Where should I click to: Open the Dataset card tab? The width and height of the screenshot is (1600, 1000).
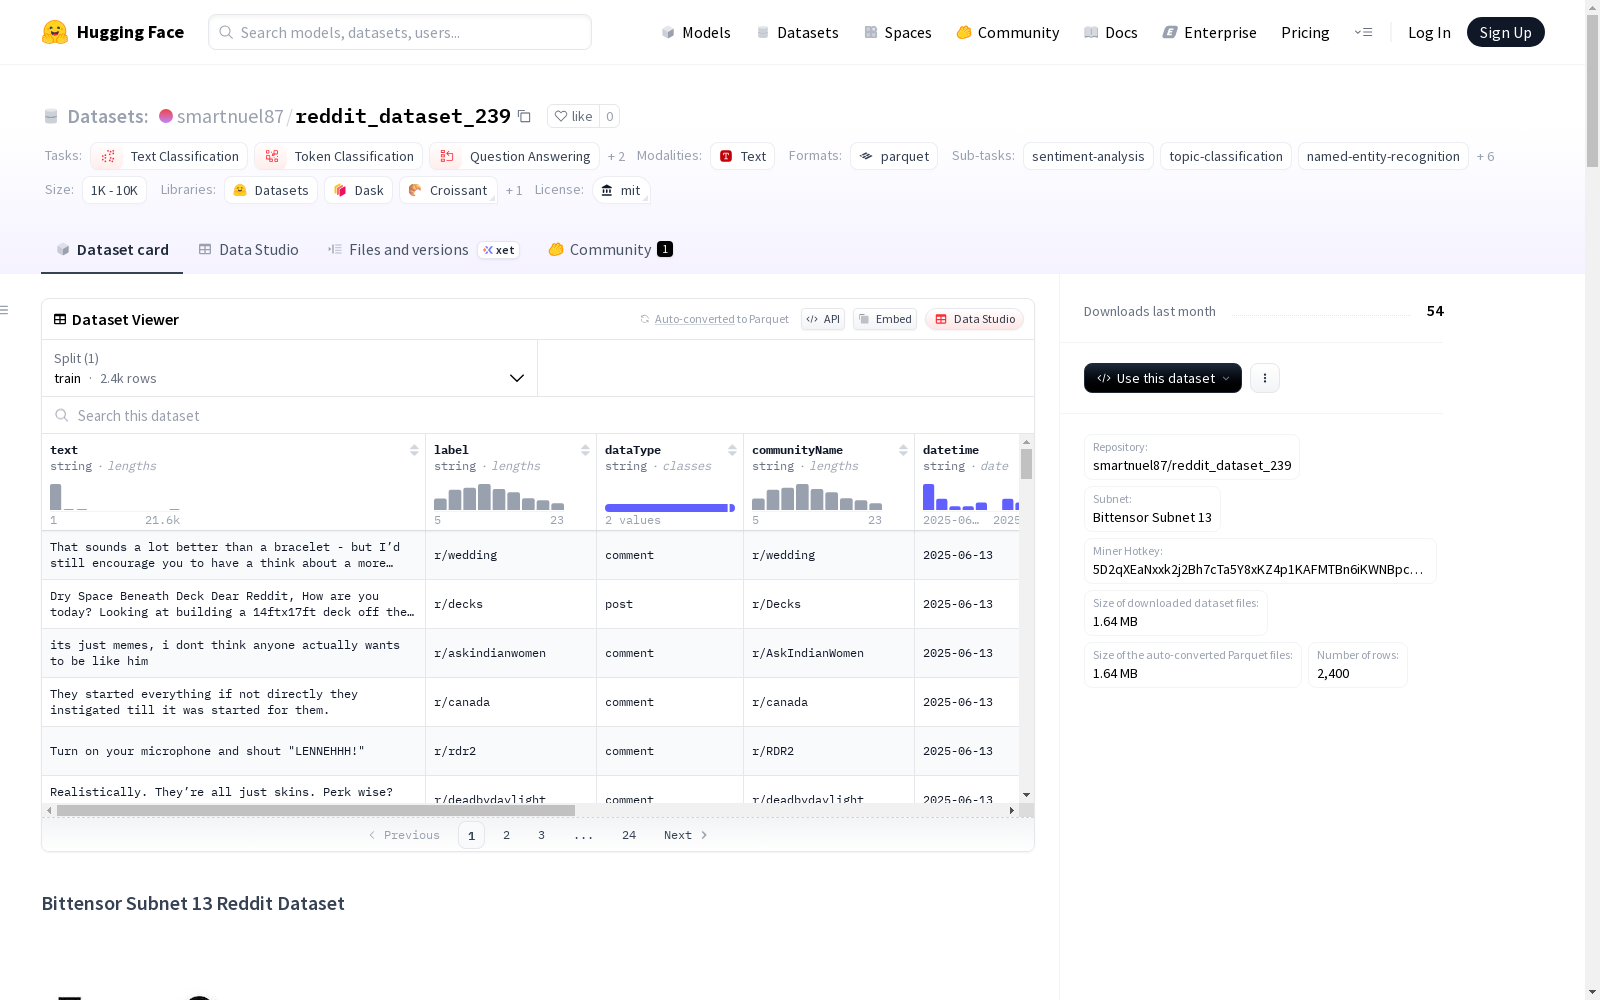pyautogui.click(x=112, y=250)
